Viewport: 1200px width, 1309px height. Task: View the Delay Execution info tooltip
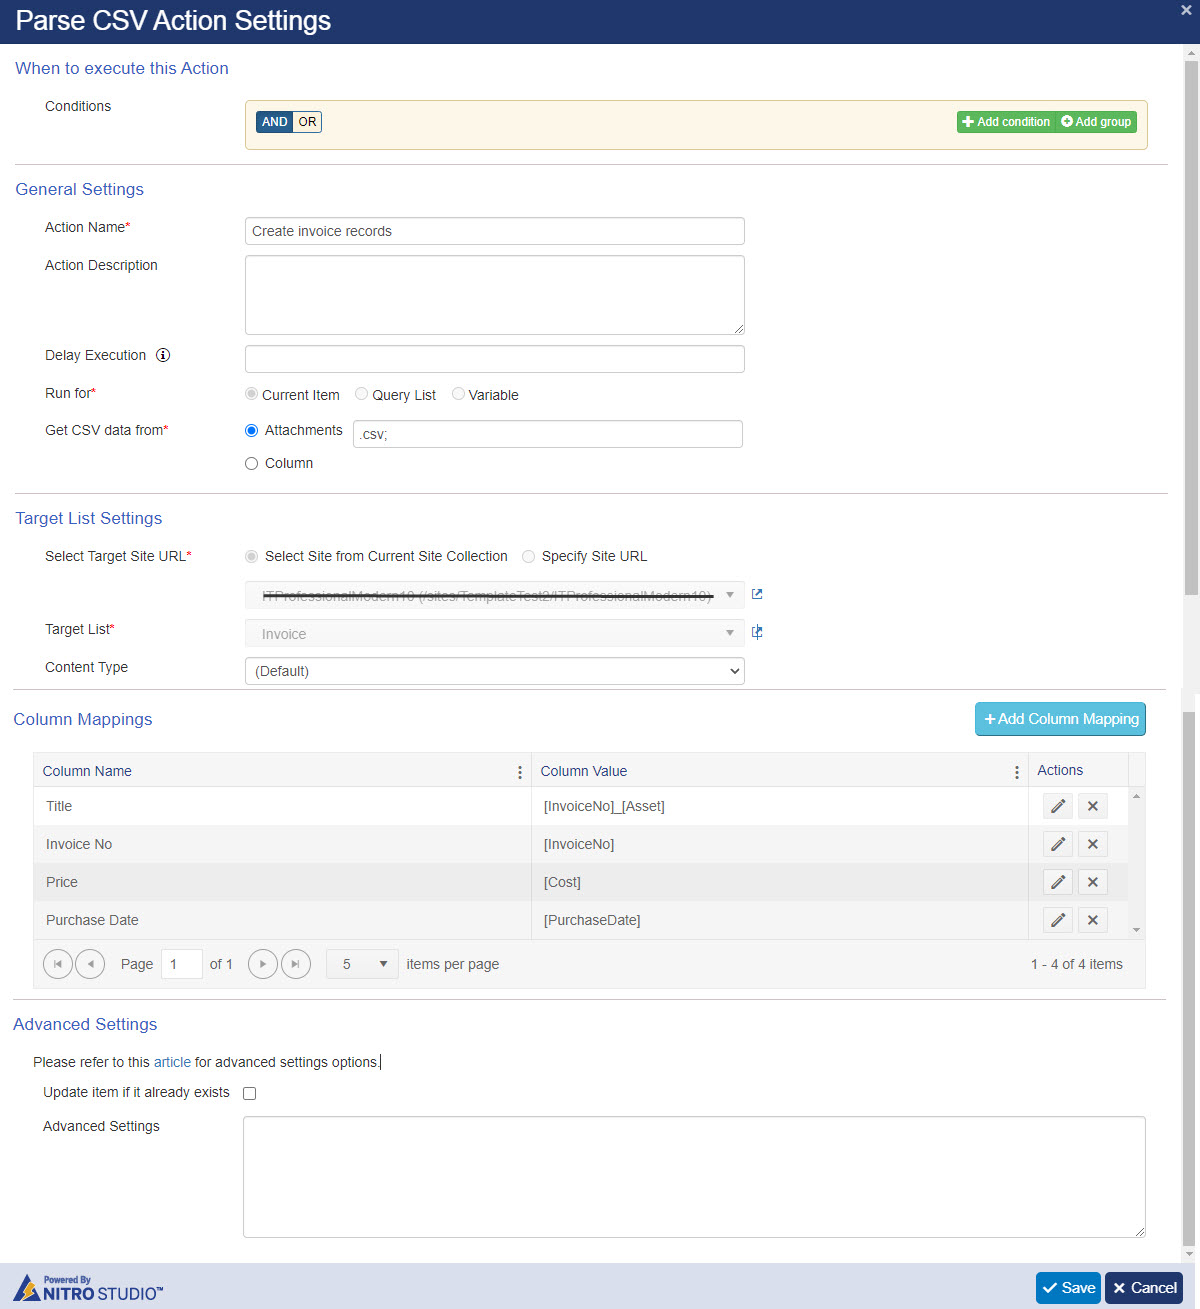163,355
